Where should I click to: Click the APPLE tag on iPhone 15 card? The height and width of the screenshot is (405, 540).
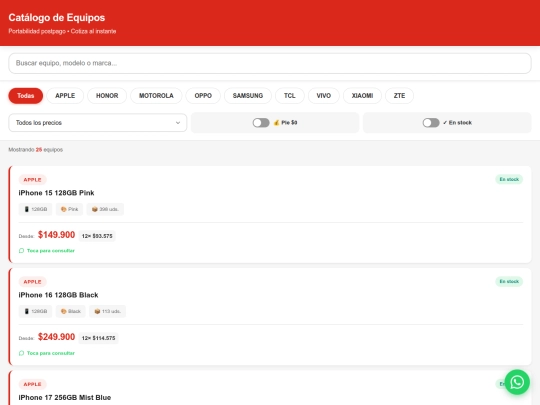coord(32,180)
